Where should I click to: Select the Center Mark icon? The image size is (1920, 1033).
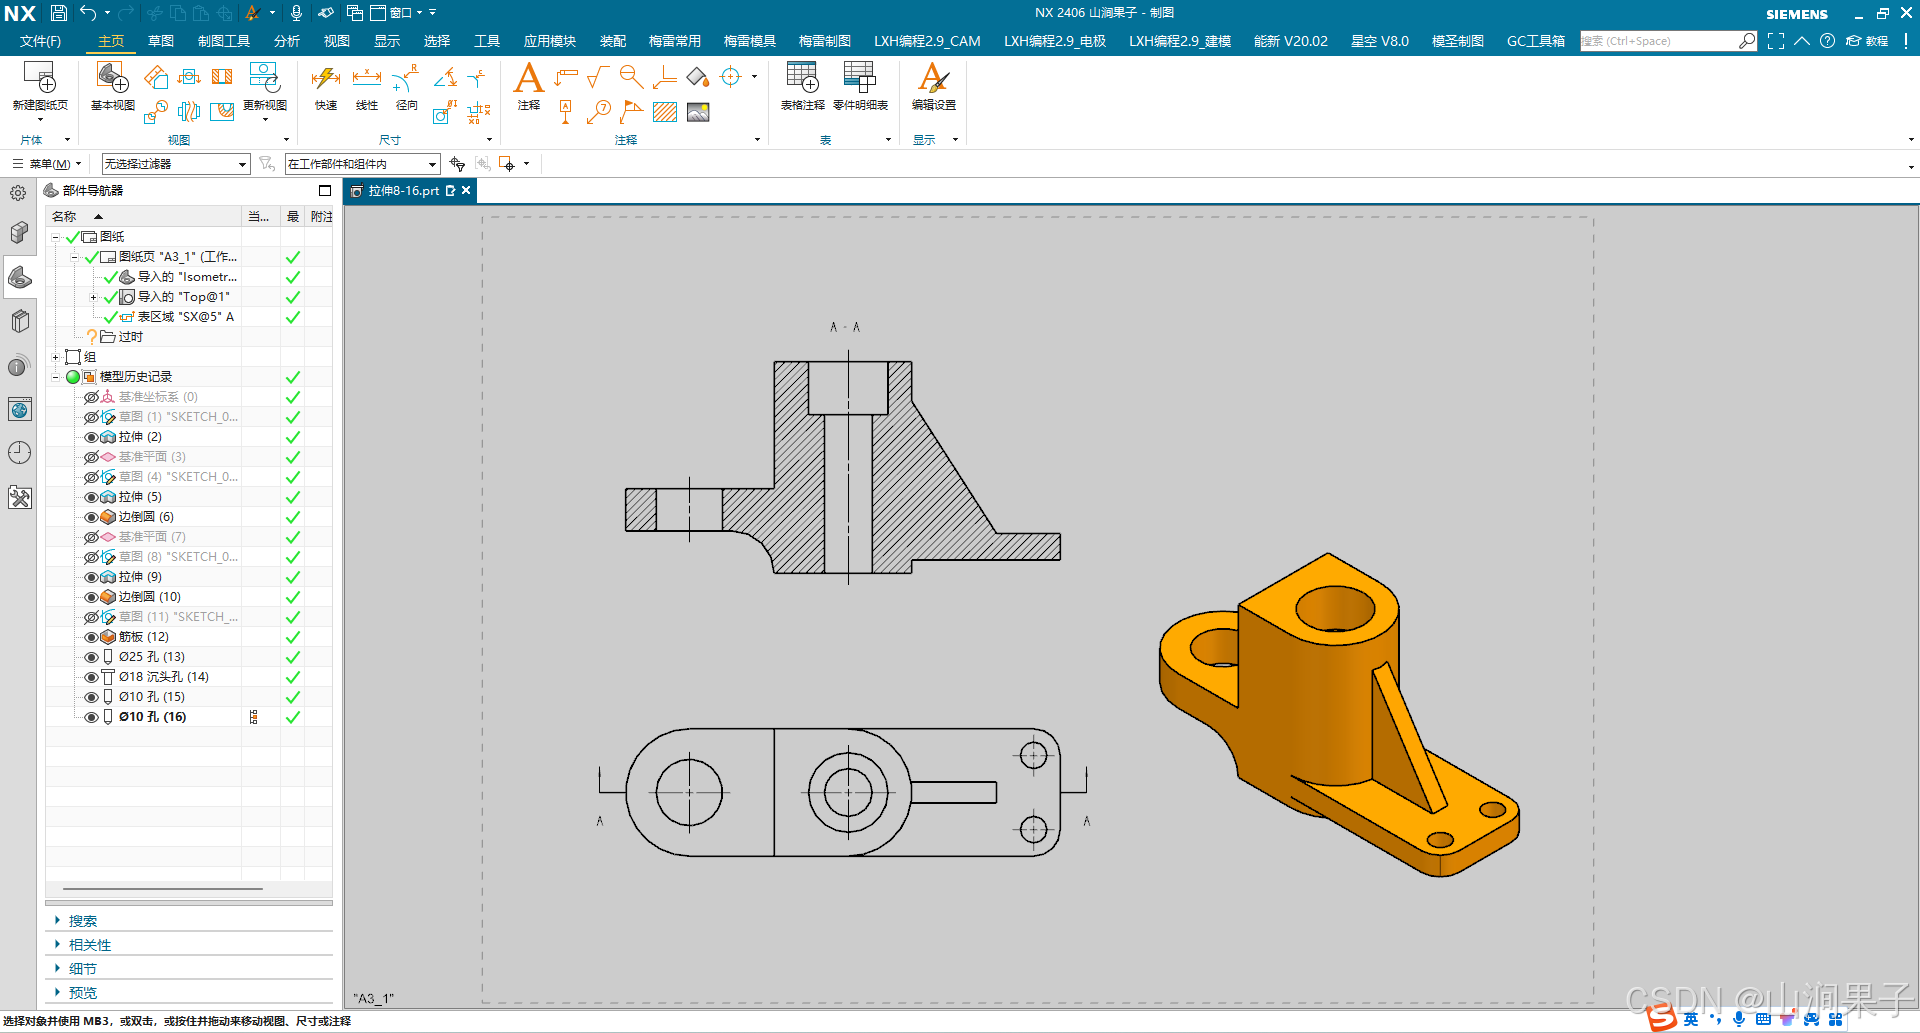click(x=731, y=77)
